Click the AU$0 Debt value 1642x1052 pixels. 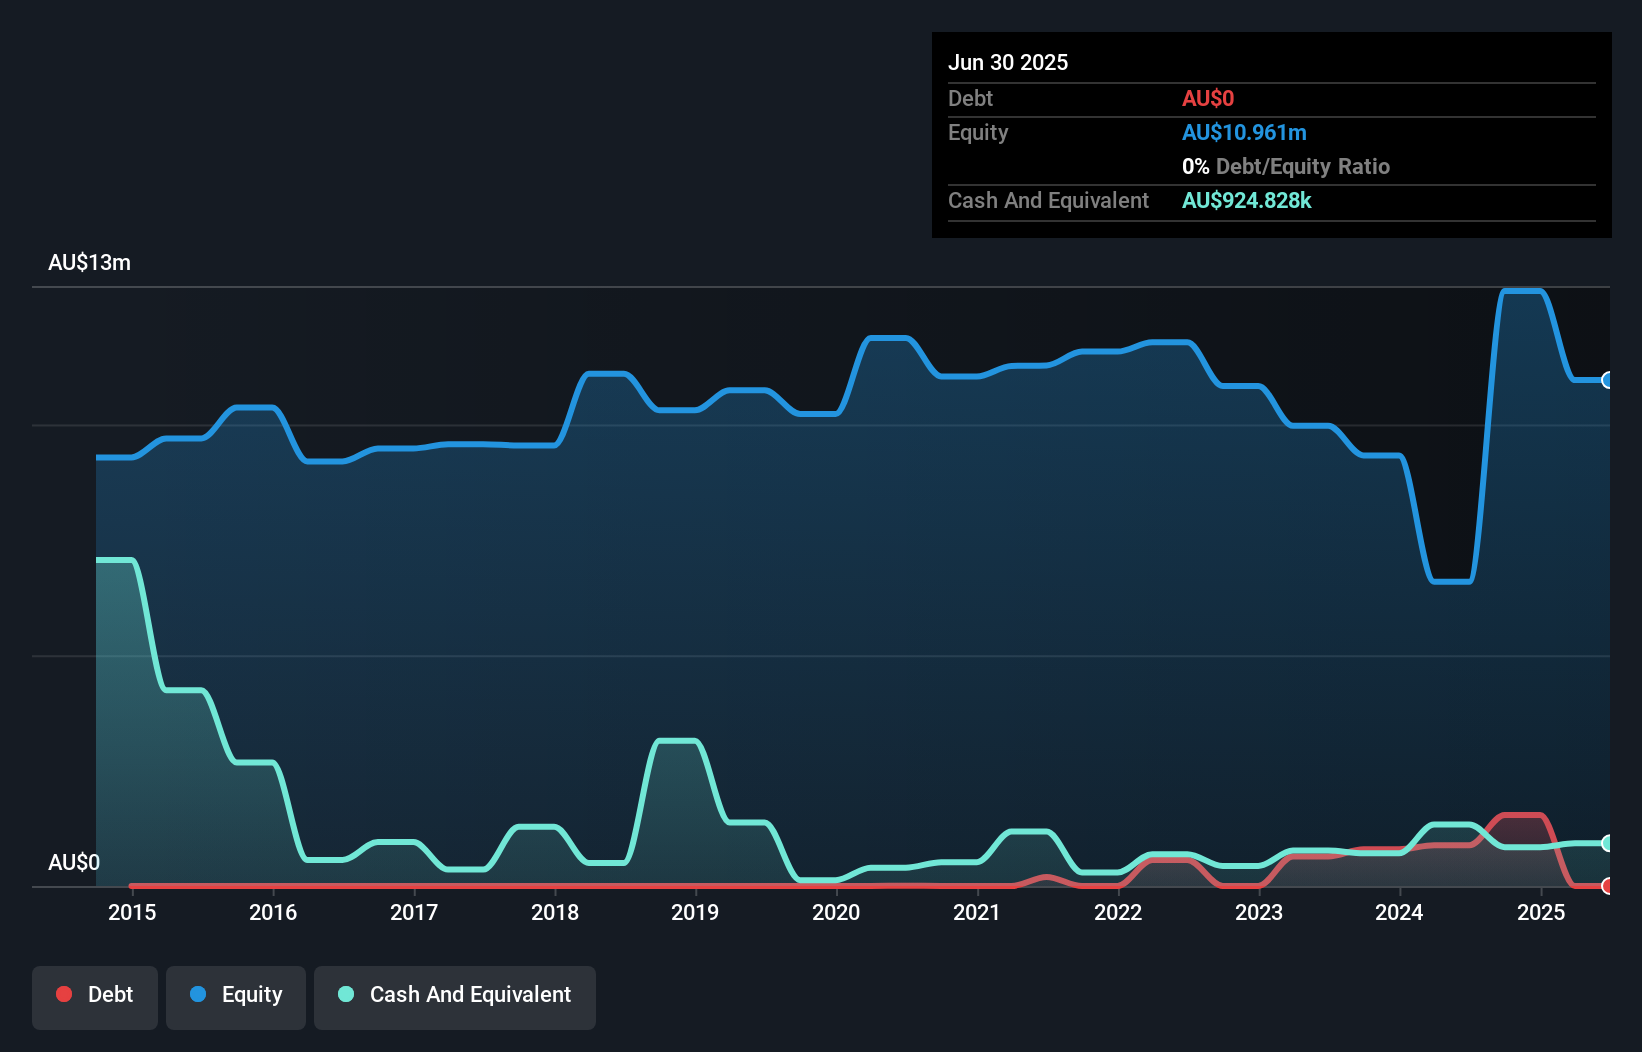click(1208, 98)
